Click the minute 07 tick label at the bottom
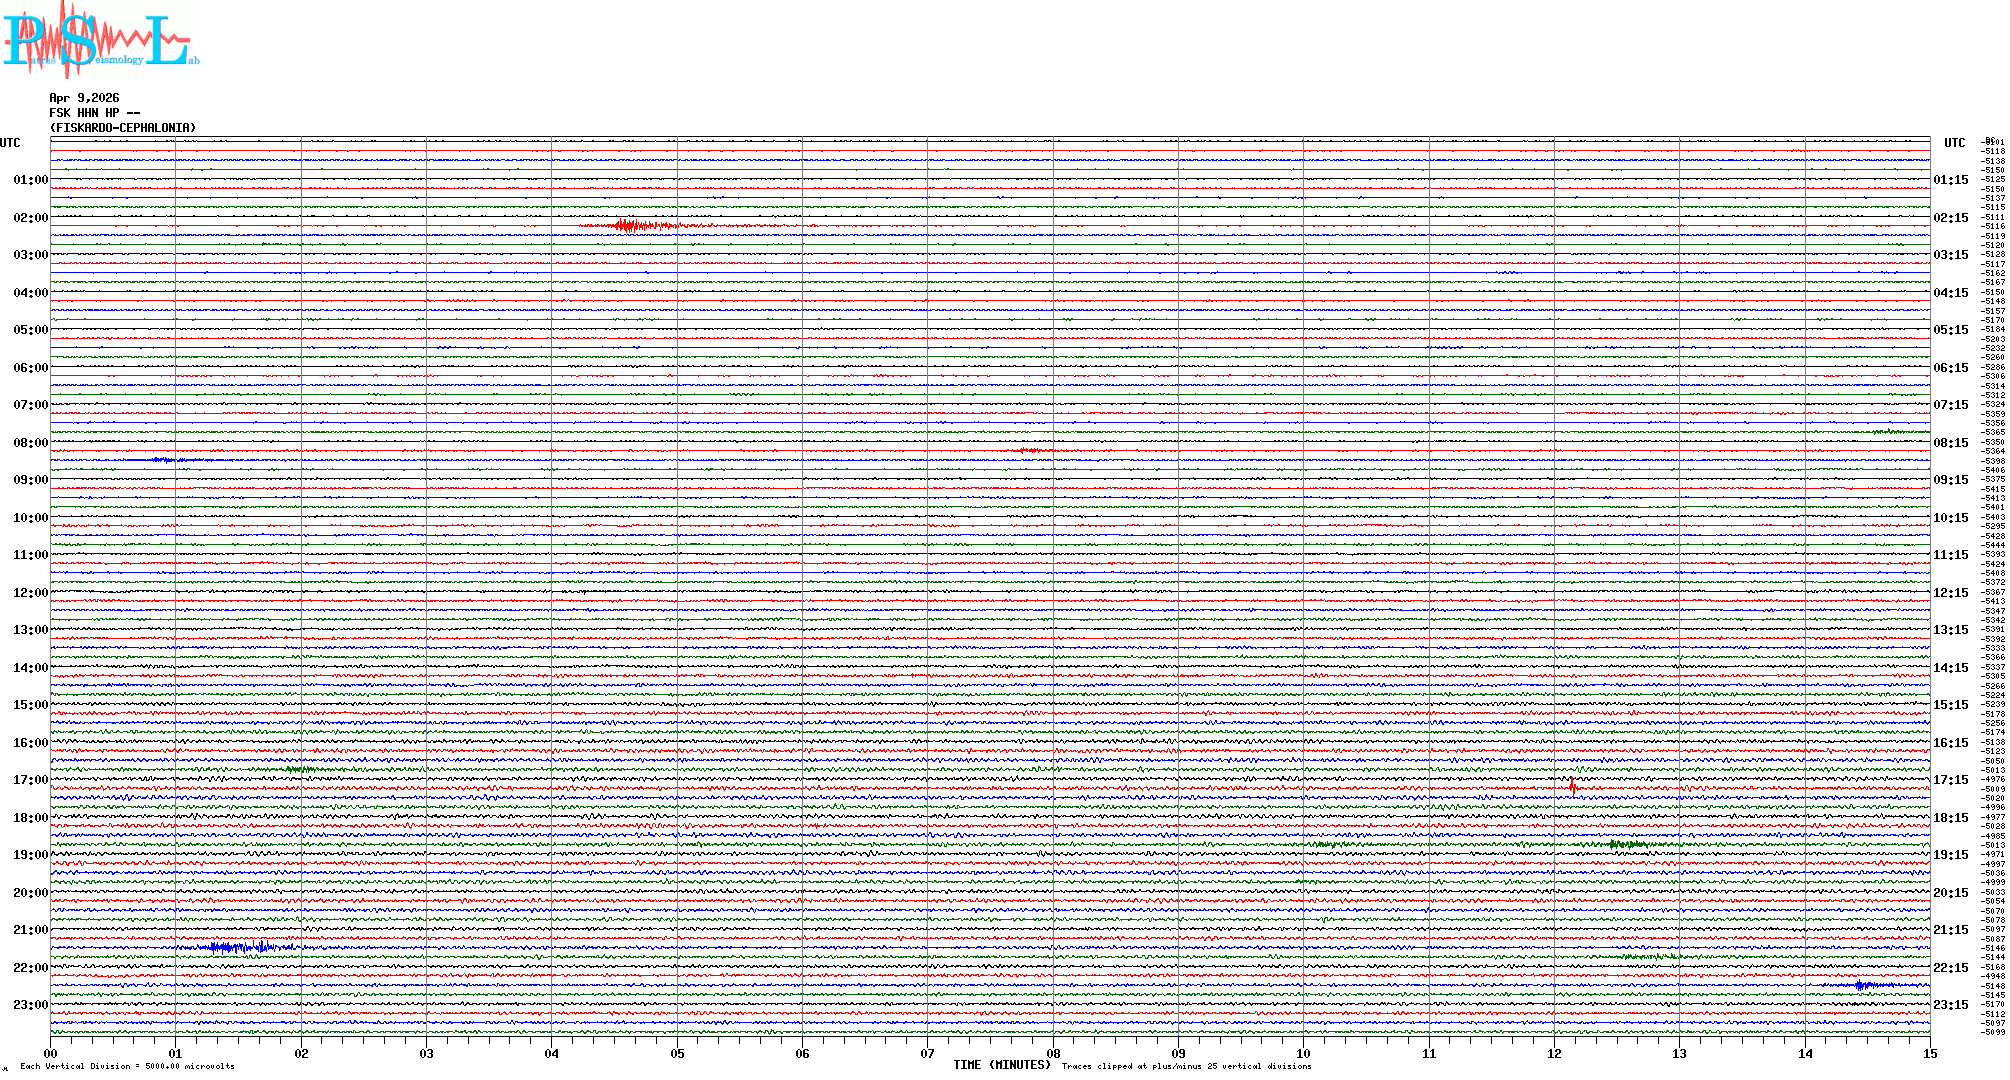 pos(927,1053)
